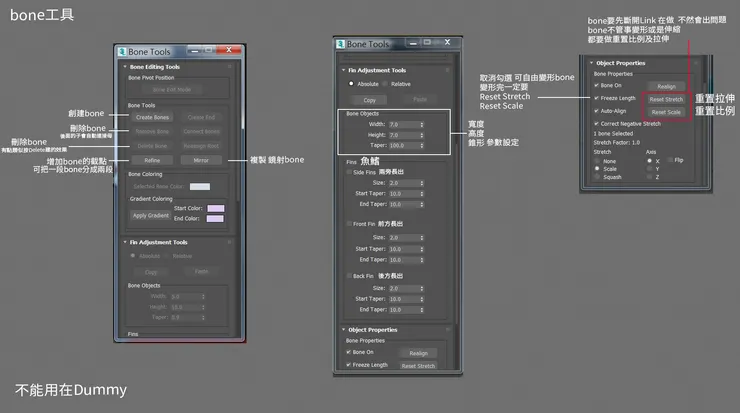Click the Create End button
This screenshot has width=740, height=413.
coord(201,117)
